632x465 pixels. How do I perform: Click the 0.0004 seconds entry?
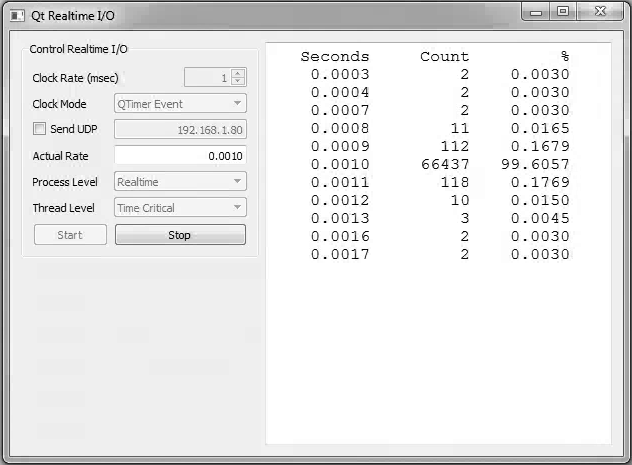pyautogui.click(x=340, y=93)
